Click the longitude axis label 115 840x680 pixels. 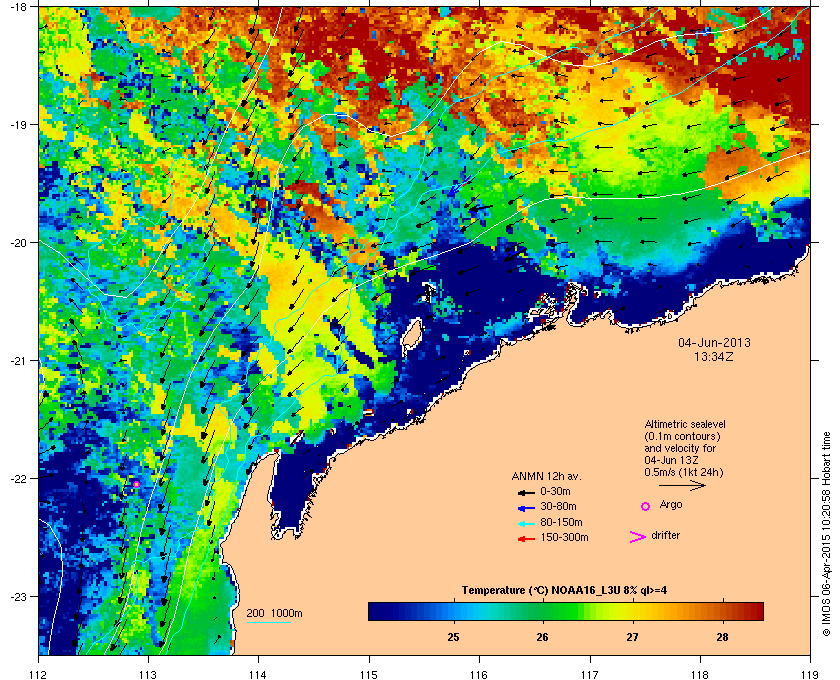[x=369, y=675]
